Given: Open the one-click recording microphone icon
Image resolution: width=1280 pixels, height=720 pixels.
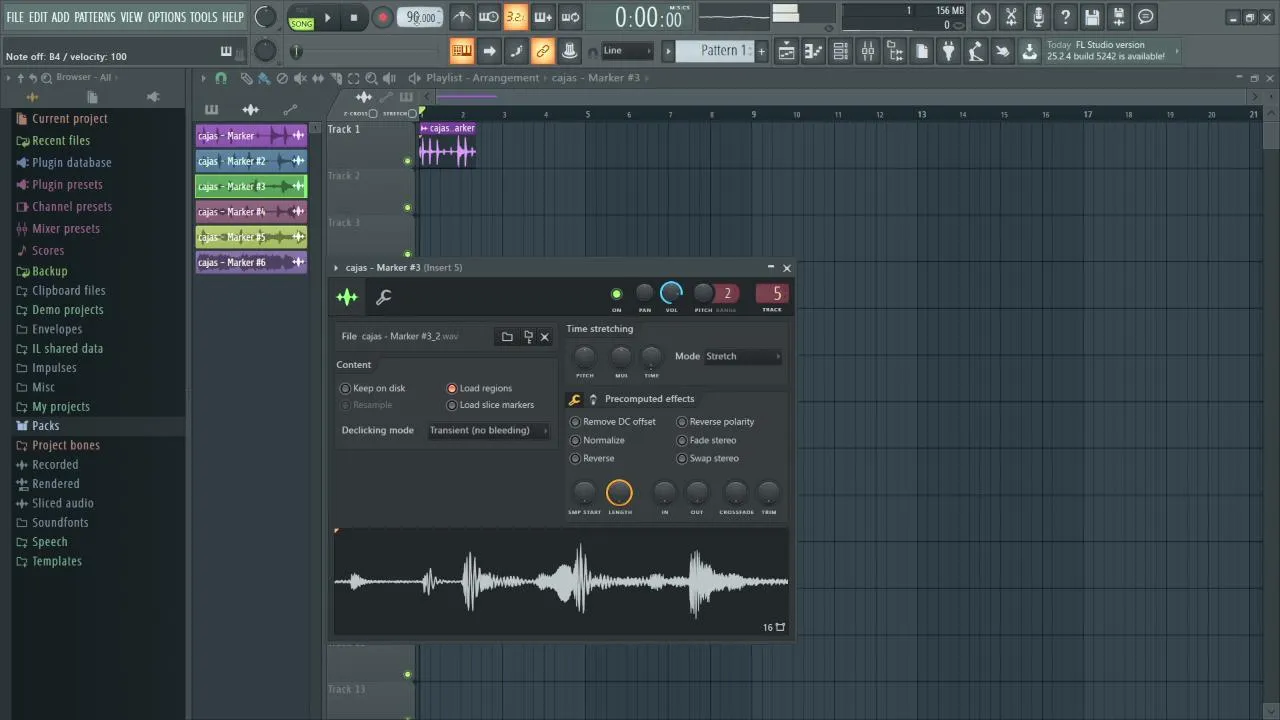Looking at the screenshot, I should (x=1038, y=17).
